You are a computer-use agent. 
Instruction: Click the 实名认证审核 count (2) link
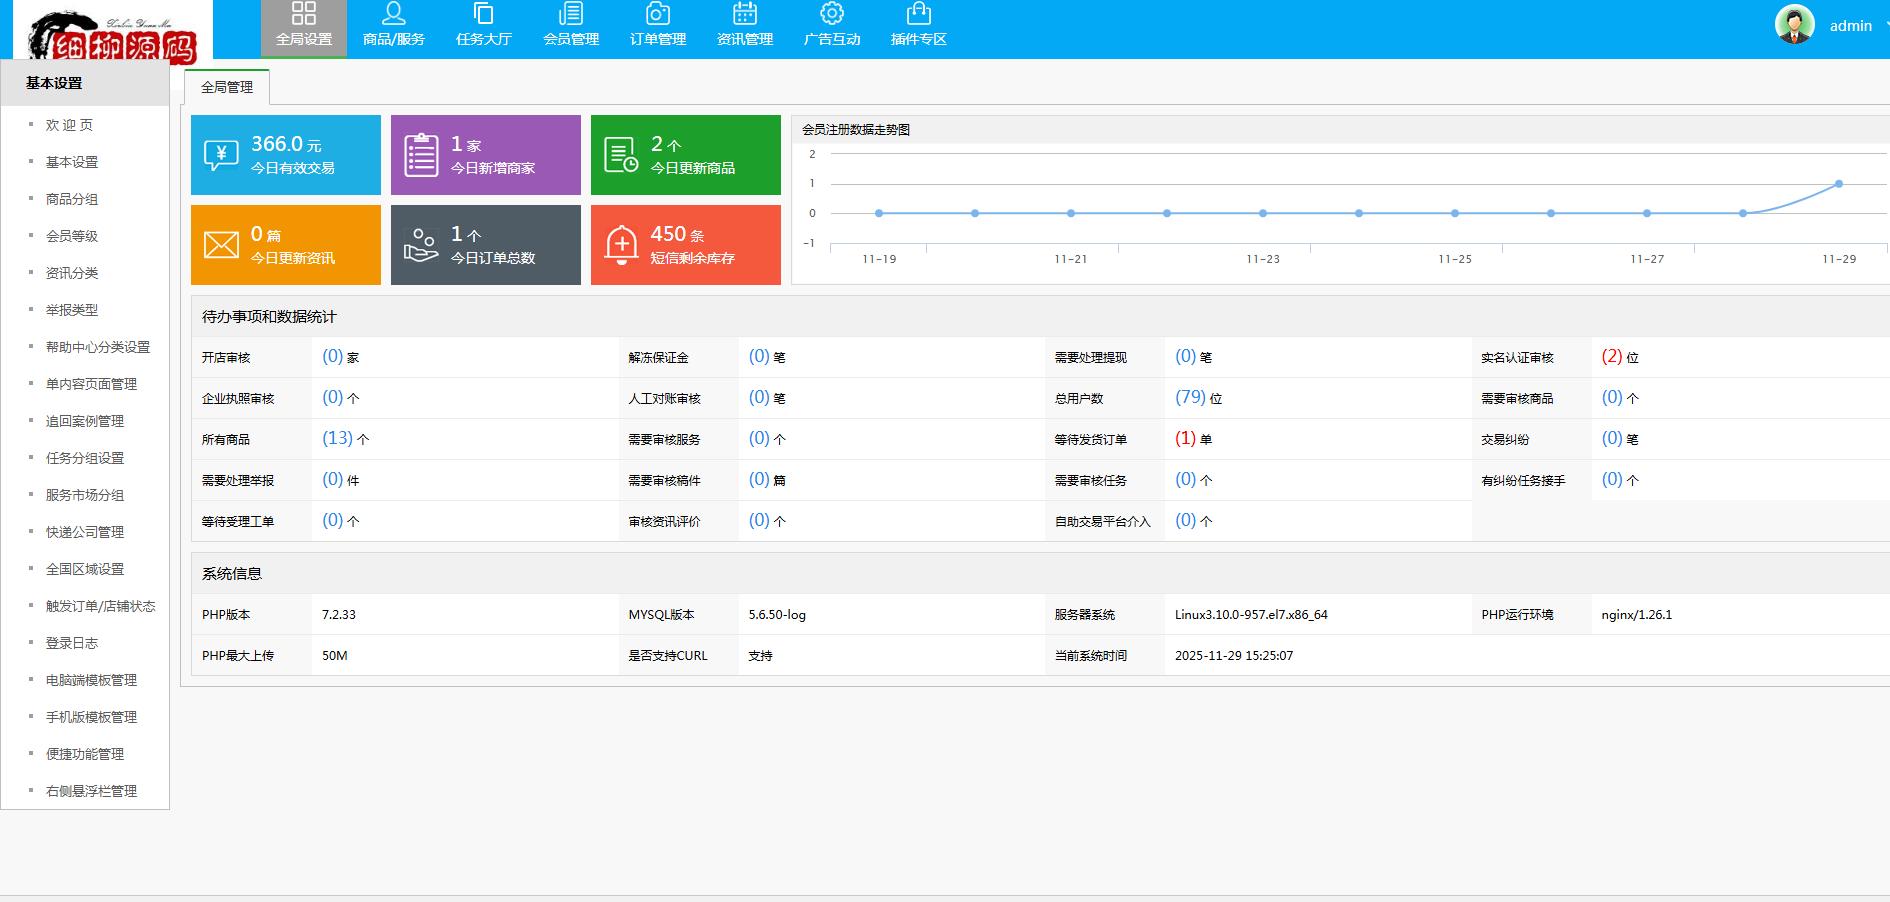(x=1611, y=357)
